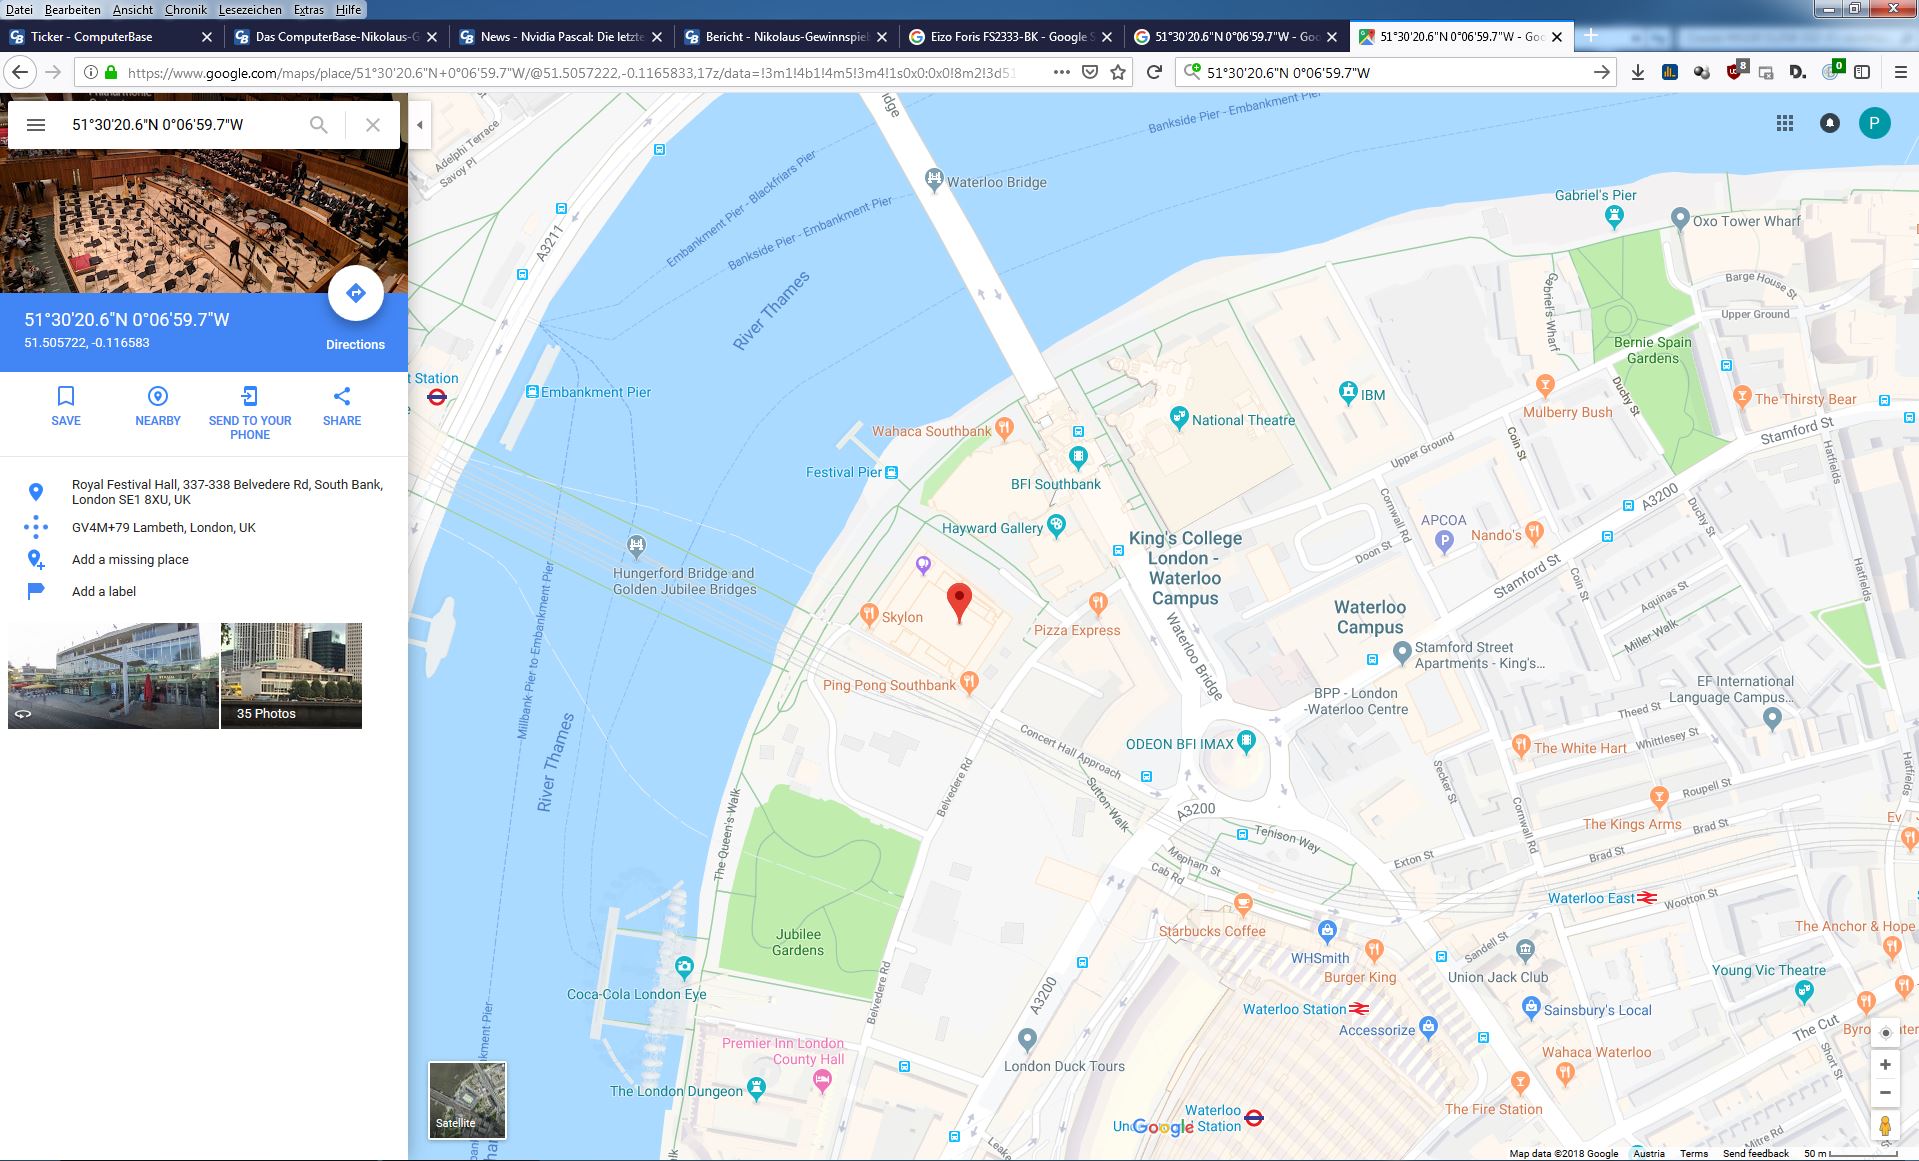
Task: Open page actions three-dot menu
Action: pos(1062,72)
